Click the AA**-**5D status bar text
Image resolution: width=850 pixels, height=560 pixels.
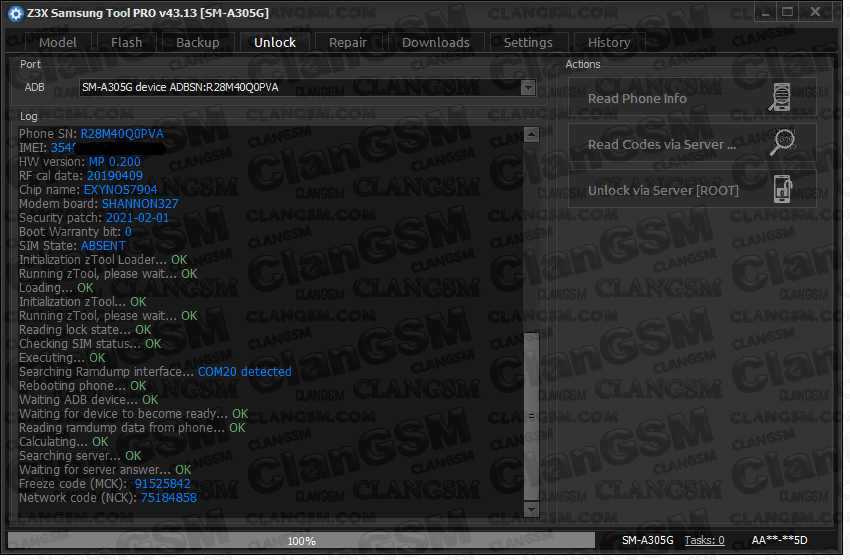click(x=780, y=540)
